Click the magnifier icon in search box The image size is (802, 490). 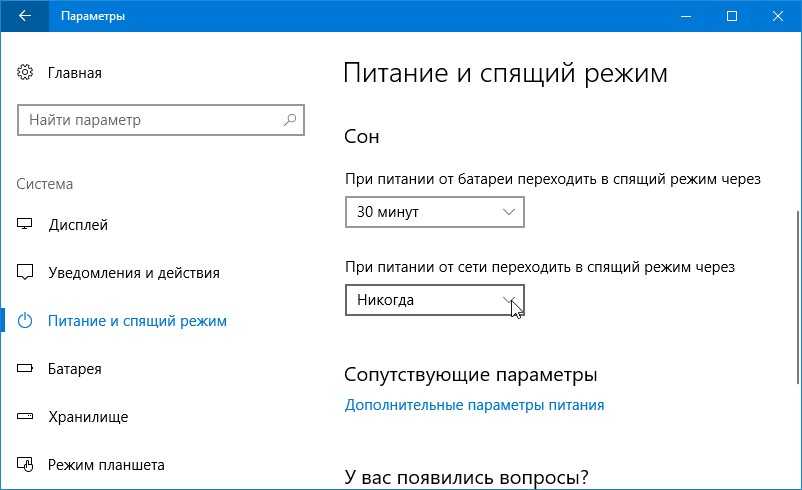tap(289, 120)
